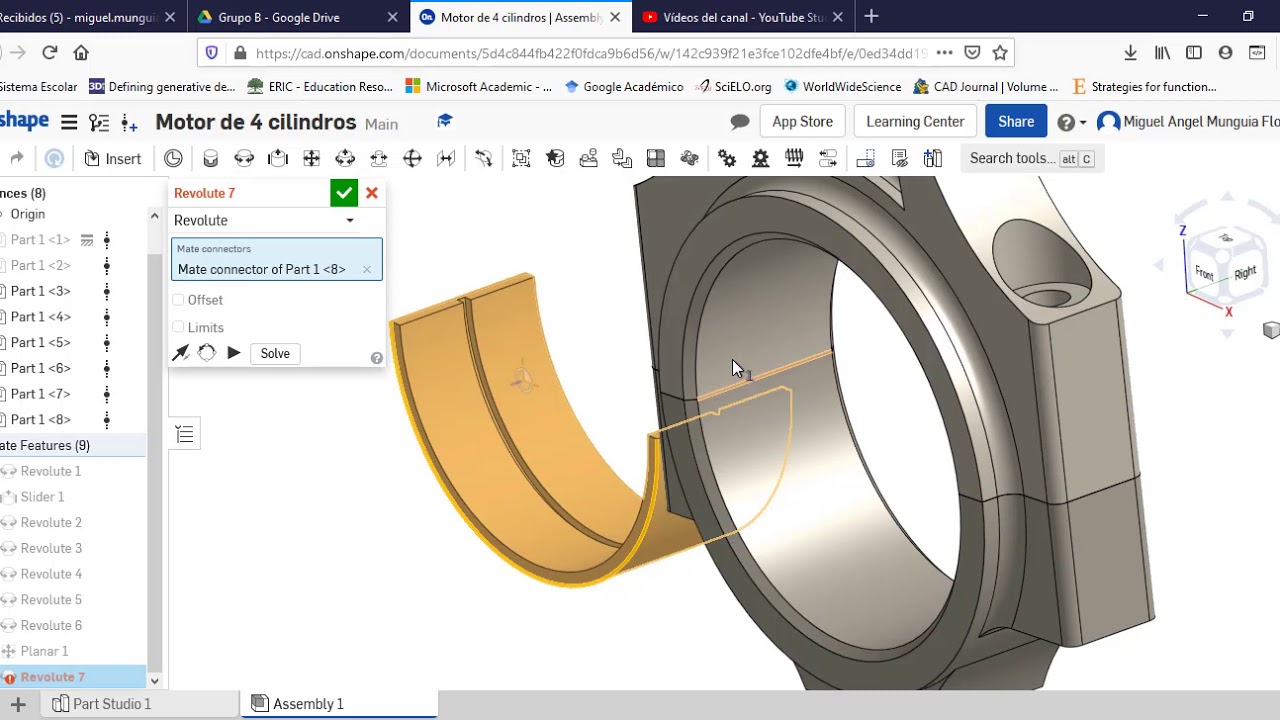Viewport: 1280px width, 720px height.
Task: Reload the page in the browser
Action: 49,53
